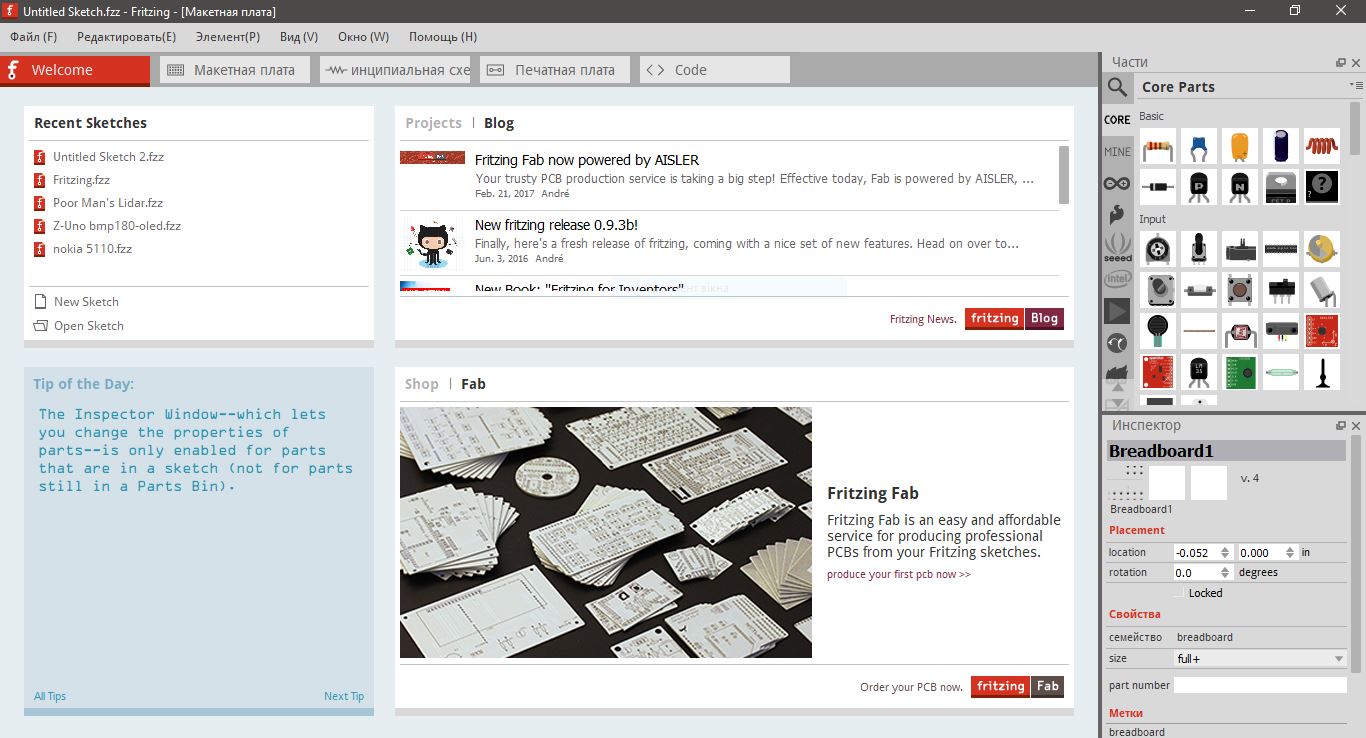Open the MINE parts bin
Image resolution: width=1366 pixels, height=738 pixels.
tap(1117, 152)
